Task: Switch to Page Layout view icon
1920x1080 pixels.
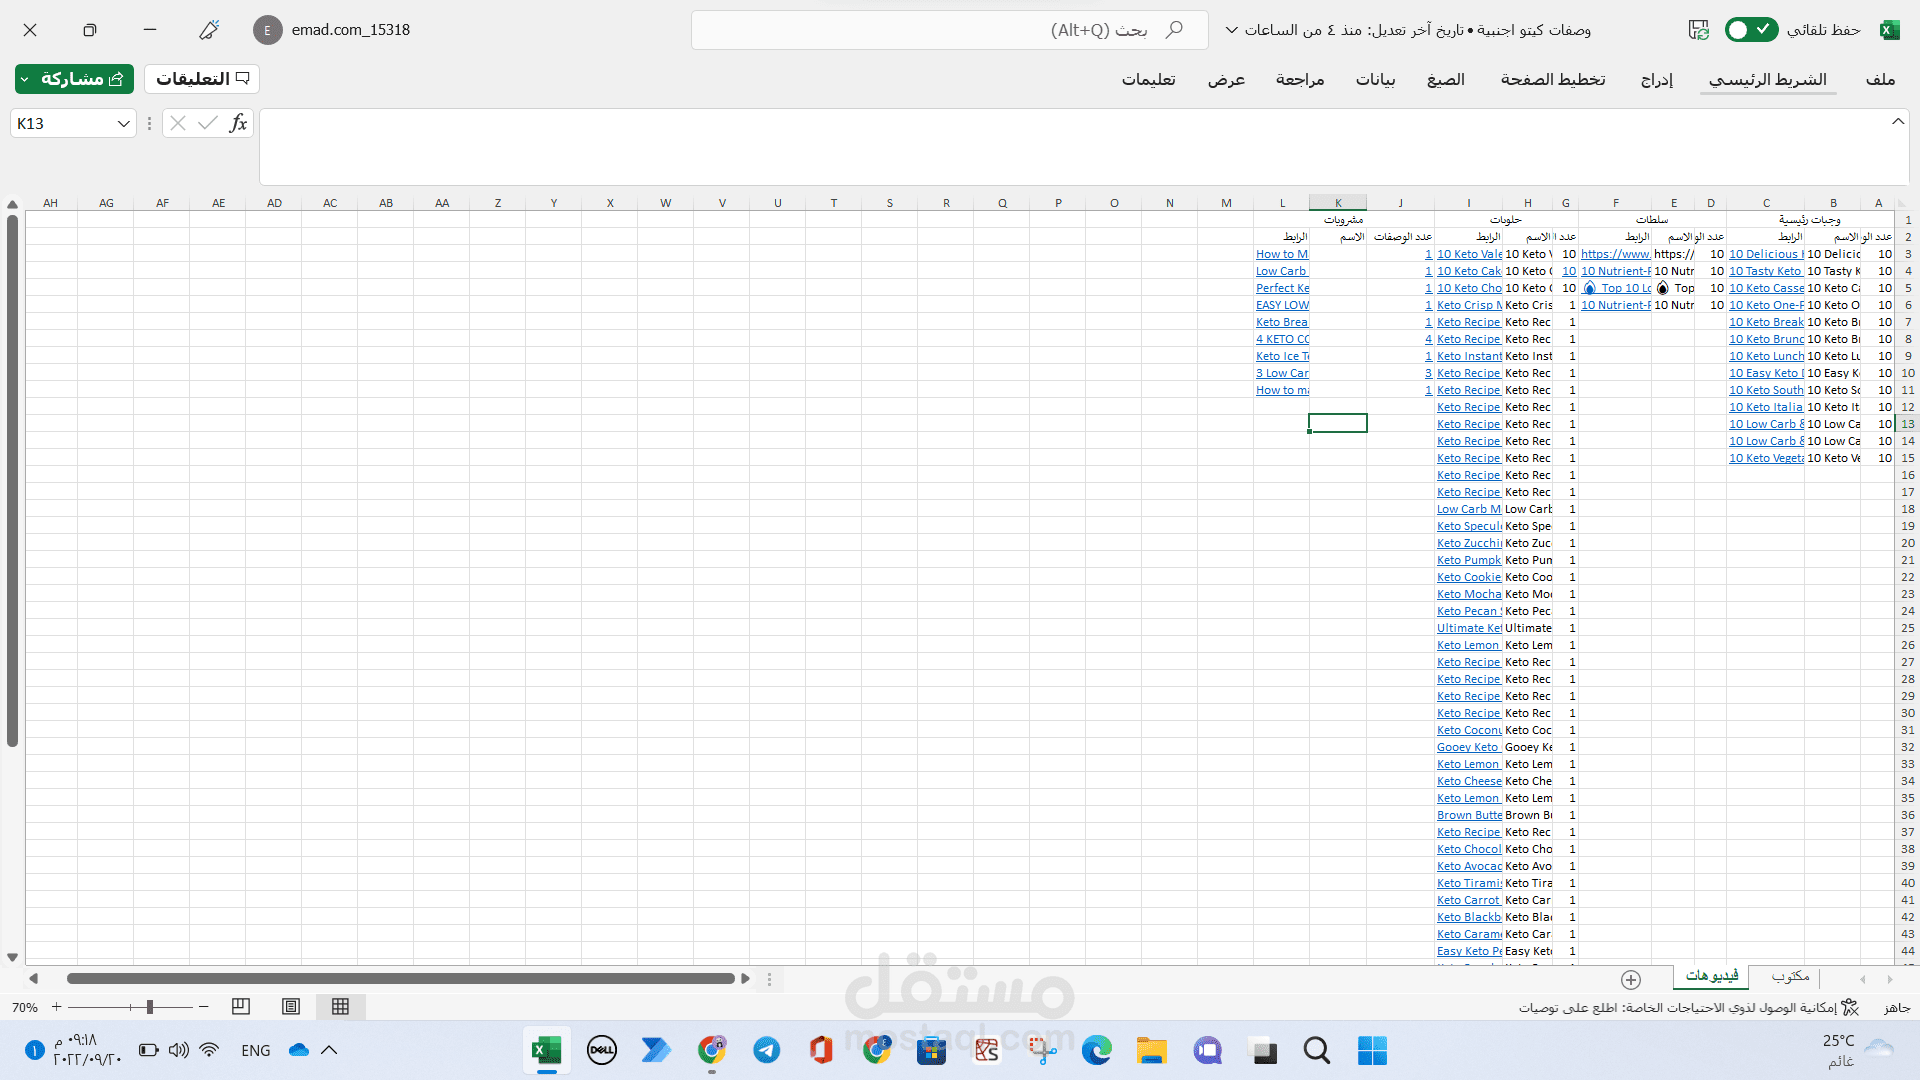Action: point(291,1007)
